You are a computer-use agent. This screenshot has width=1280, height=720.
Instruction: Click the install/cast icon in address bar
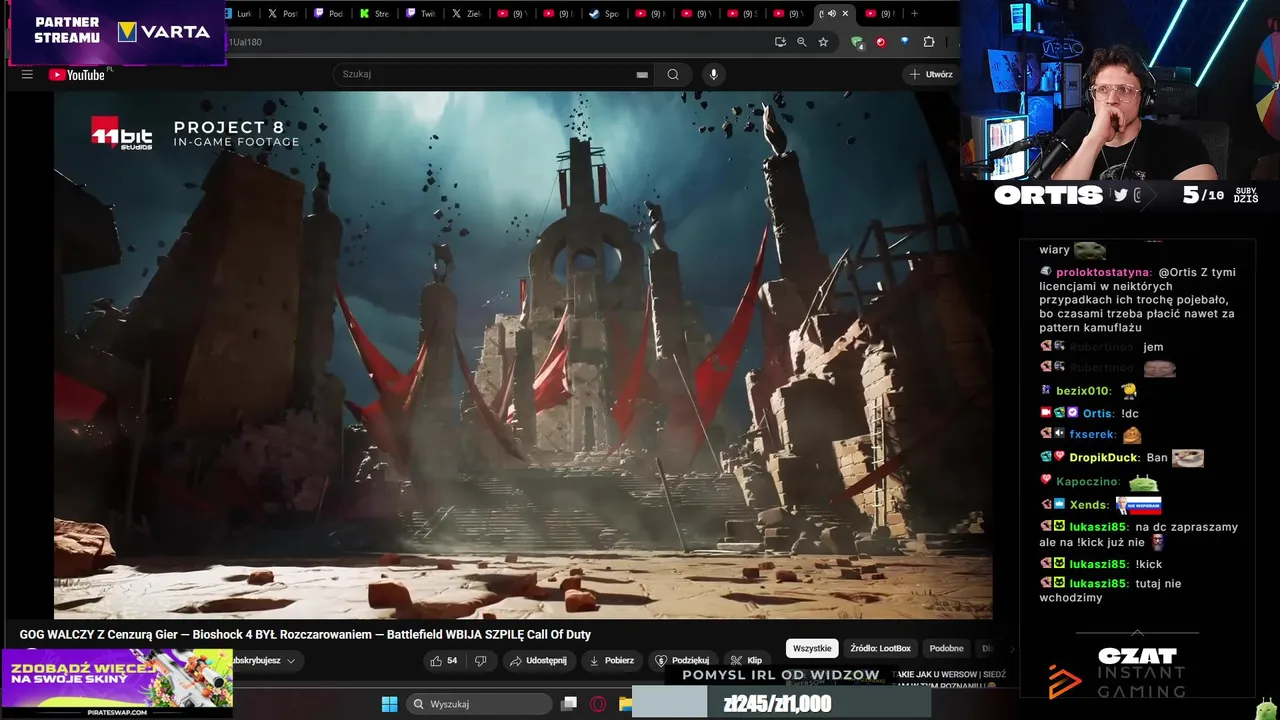click(780, 42)
